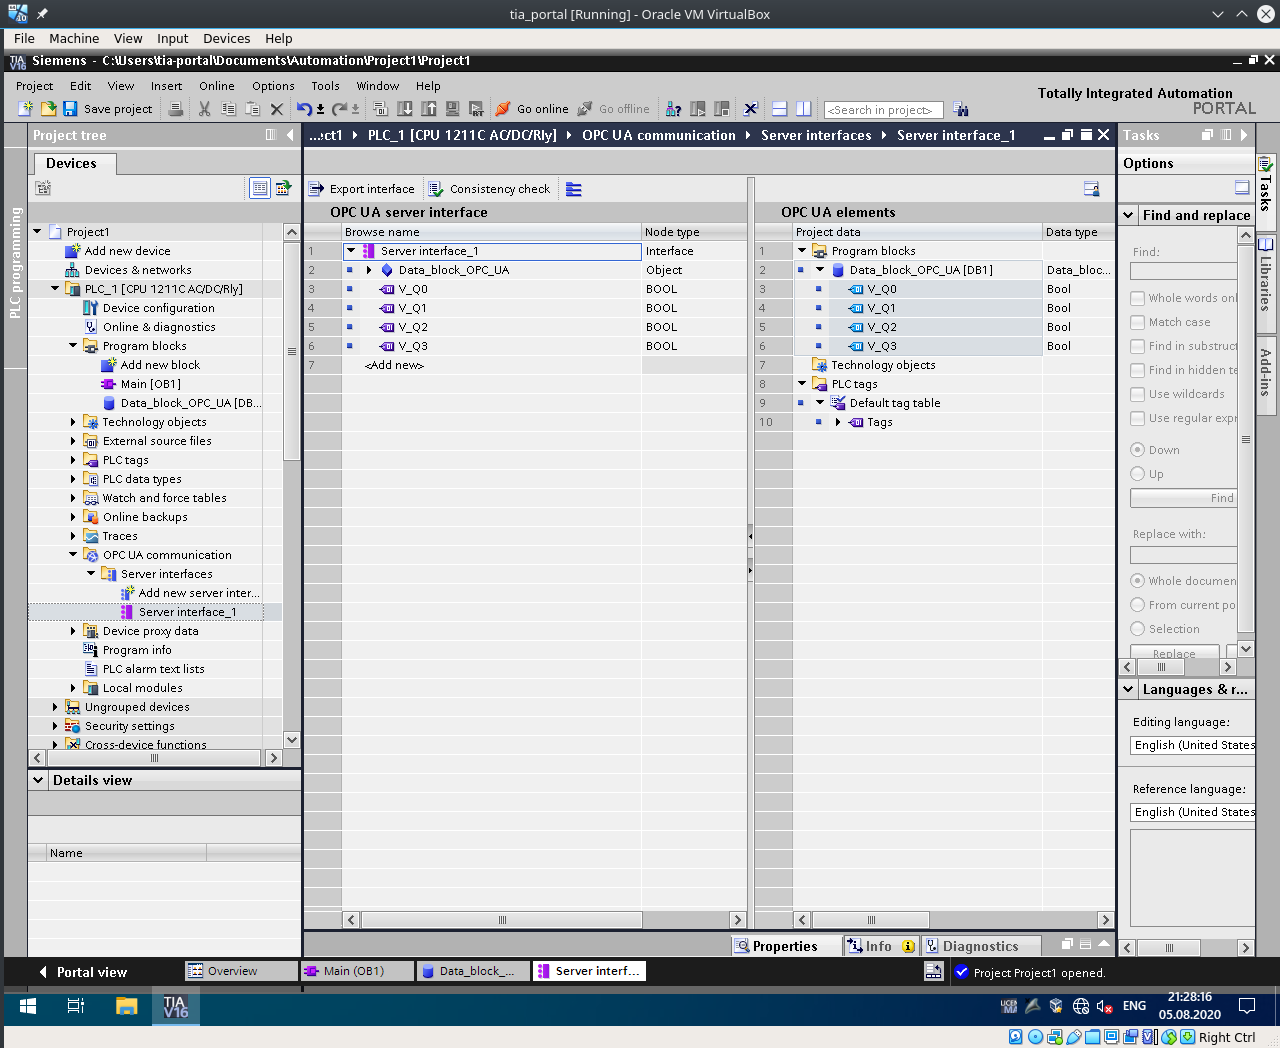Click the Print icon in toolbar
This screenshot has width=1280, height=1048.
[x=176, y=109]
